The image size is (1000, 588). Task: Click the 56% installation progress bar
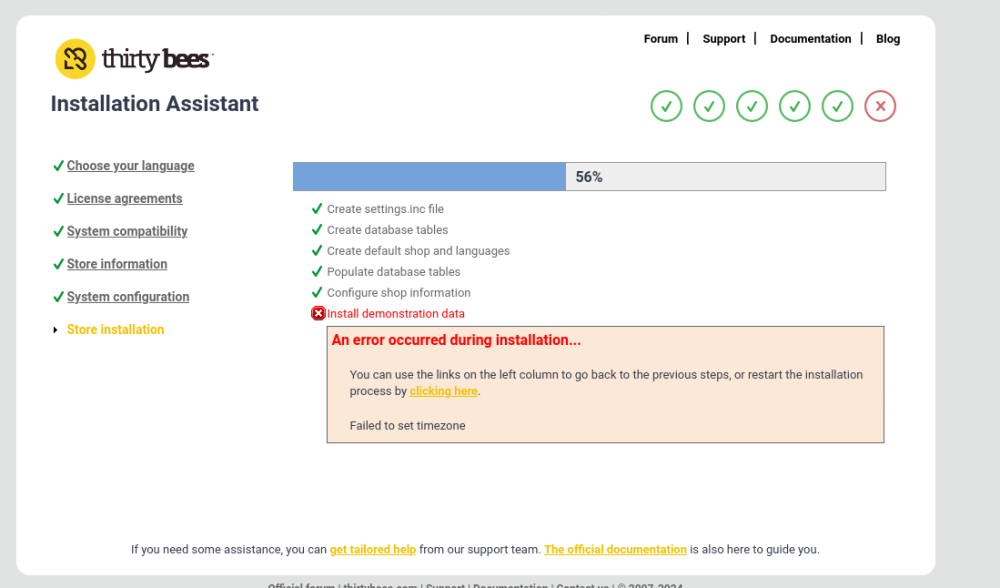coord(589,177)
